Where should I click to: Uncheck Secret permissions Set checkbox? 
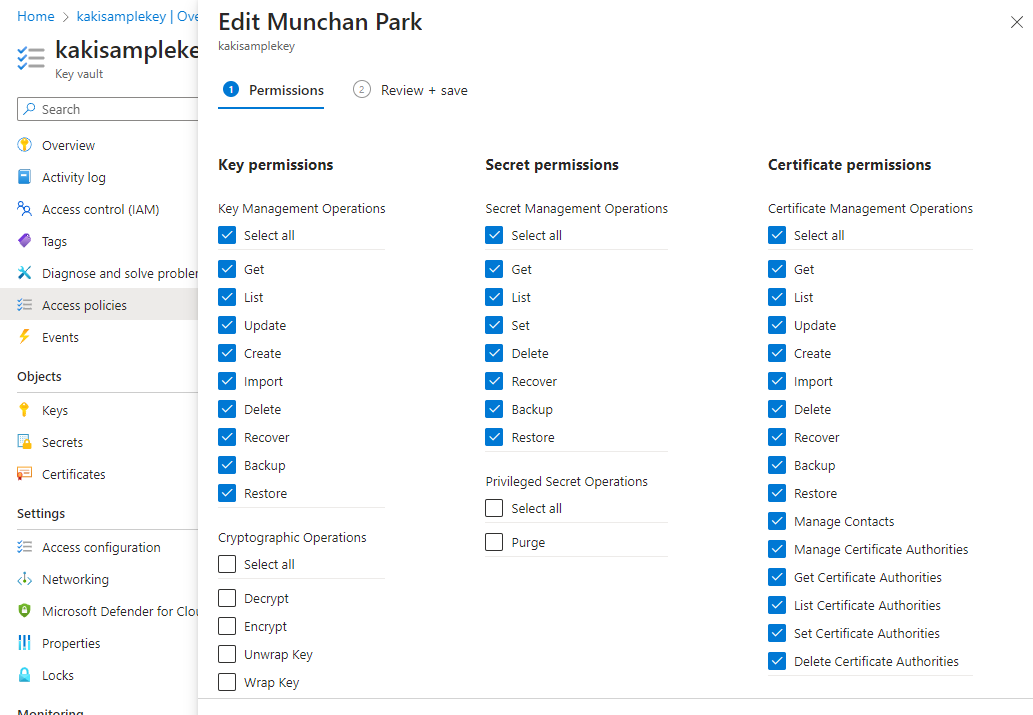pyautogui.click(x=494, y=325)
